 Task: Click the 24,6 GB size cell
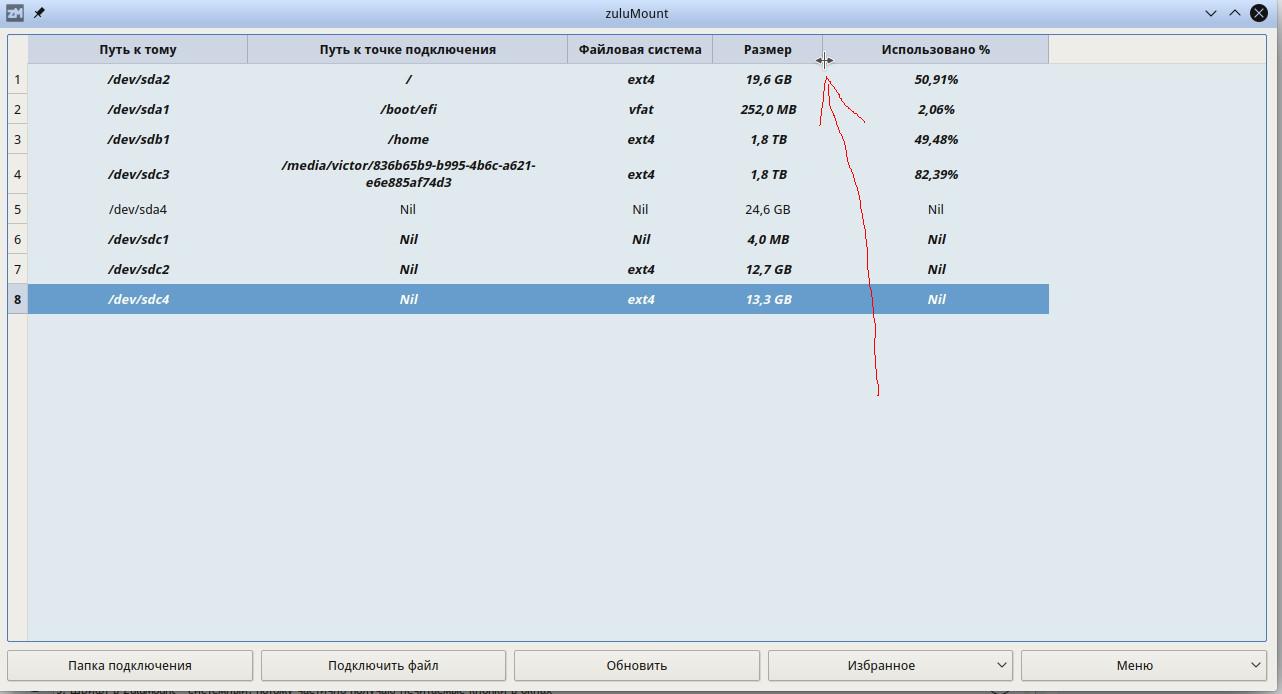tap(768, 209)
